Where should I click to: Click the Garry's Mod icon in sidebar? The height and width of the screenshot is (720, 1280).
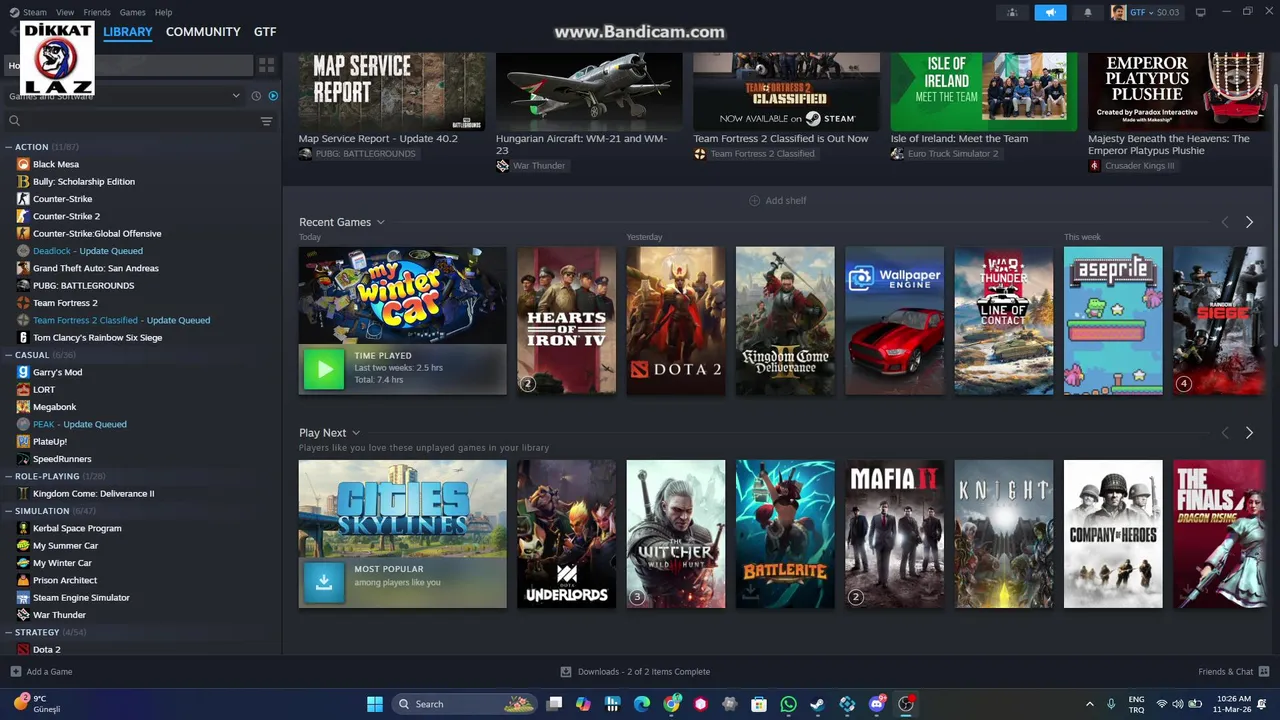click(x=23, y=372)
